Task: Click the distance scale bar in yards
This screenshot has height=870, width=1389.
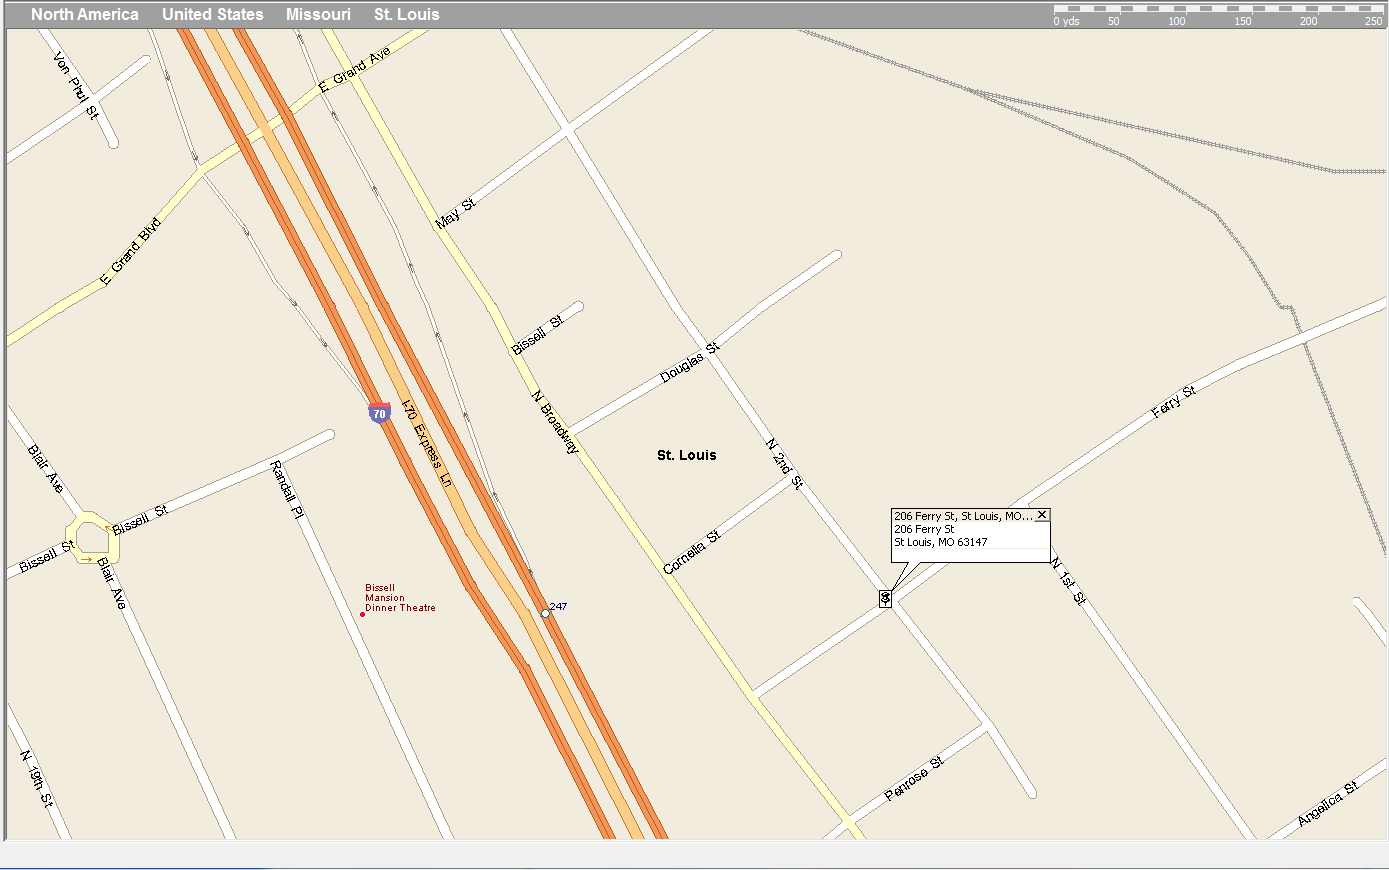Action: pos(1217,14)
